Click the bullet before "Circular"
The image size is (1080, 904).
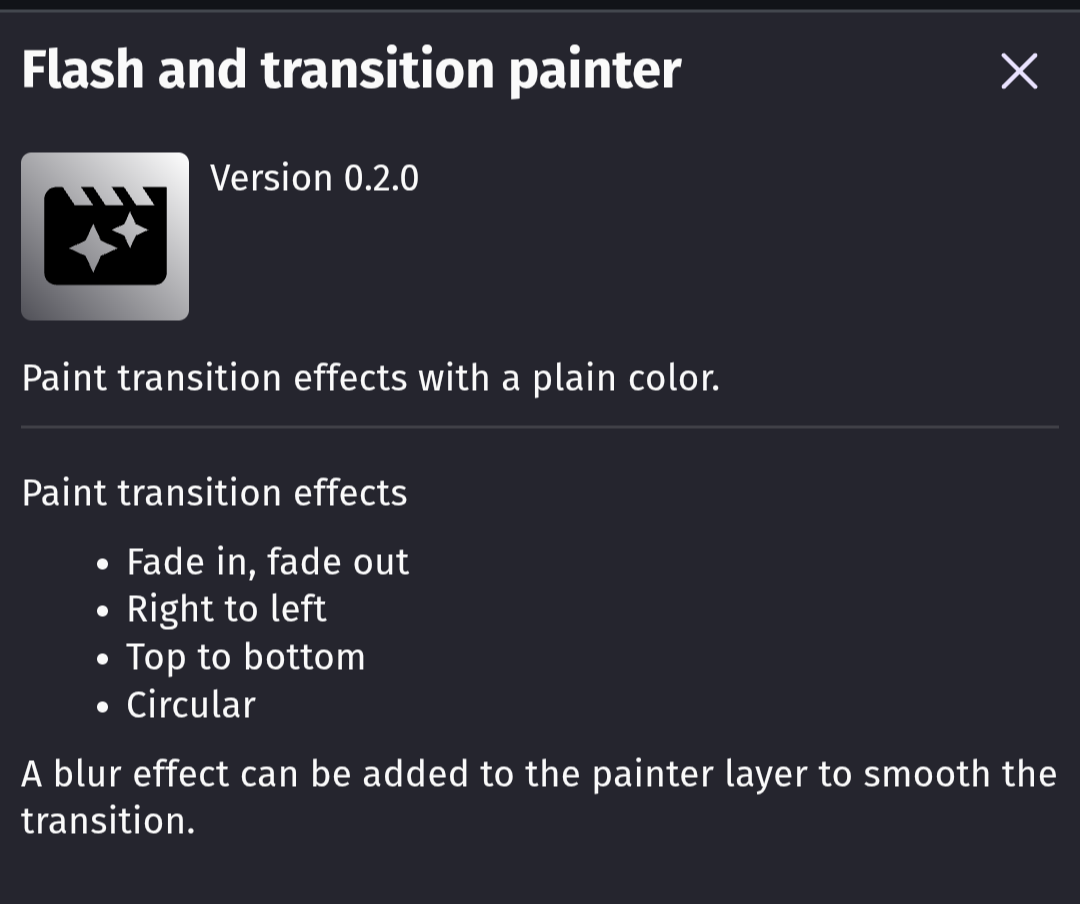pos(103,707)
